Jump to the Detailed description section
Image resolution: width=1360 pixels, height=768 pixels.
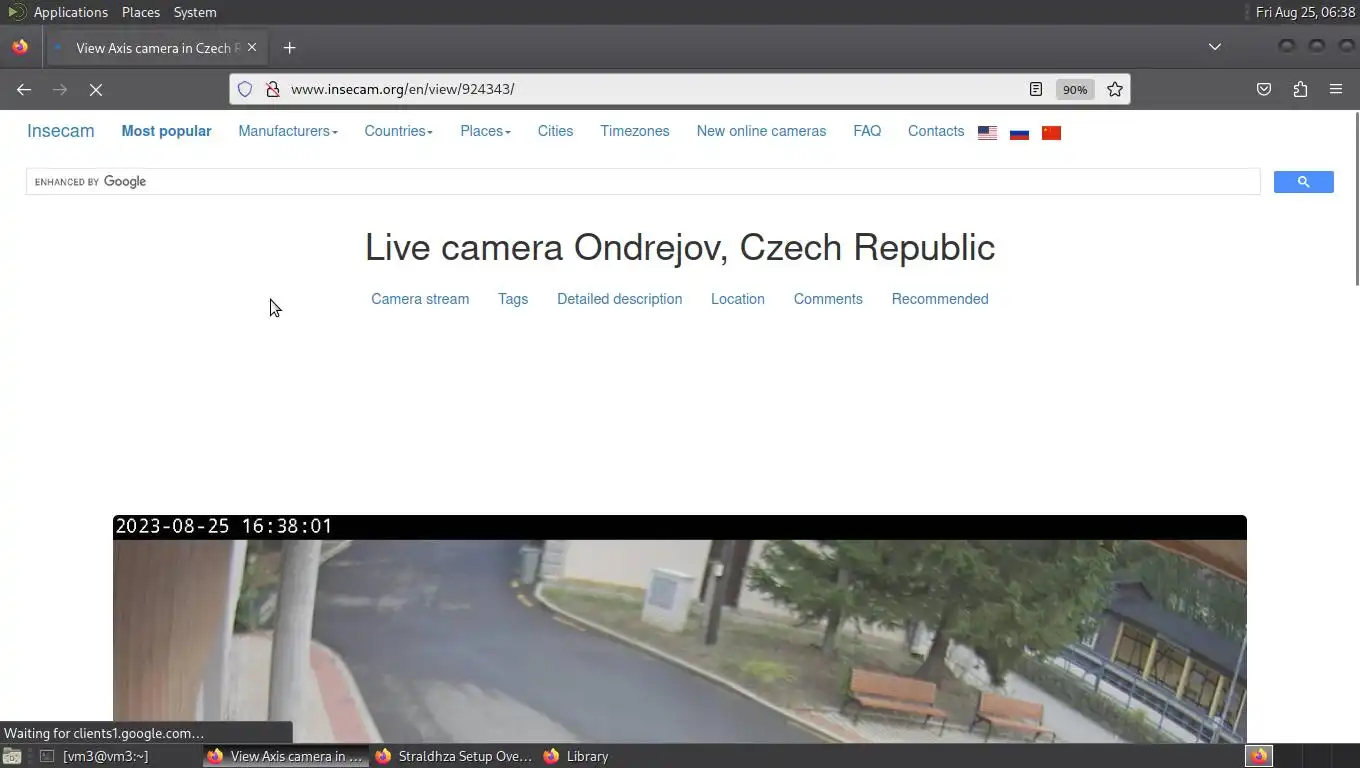tap(620, 299)
